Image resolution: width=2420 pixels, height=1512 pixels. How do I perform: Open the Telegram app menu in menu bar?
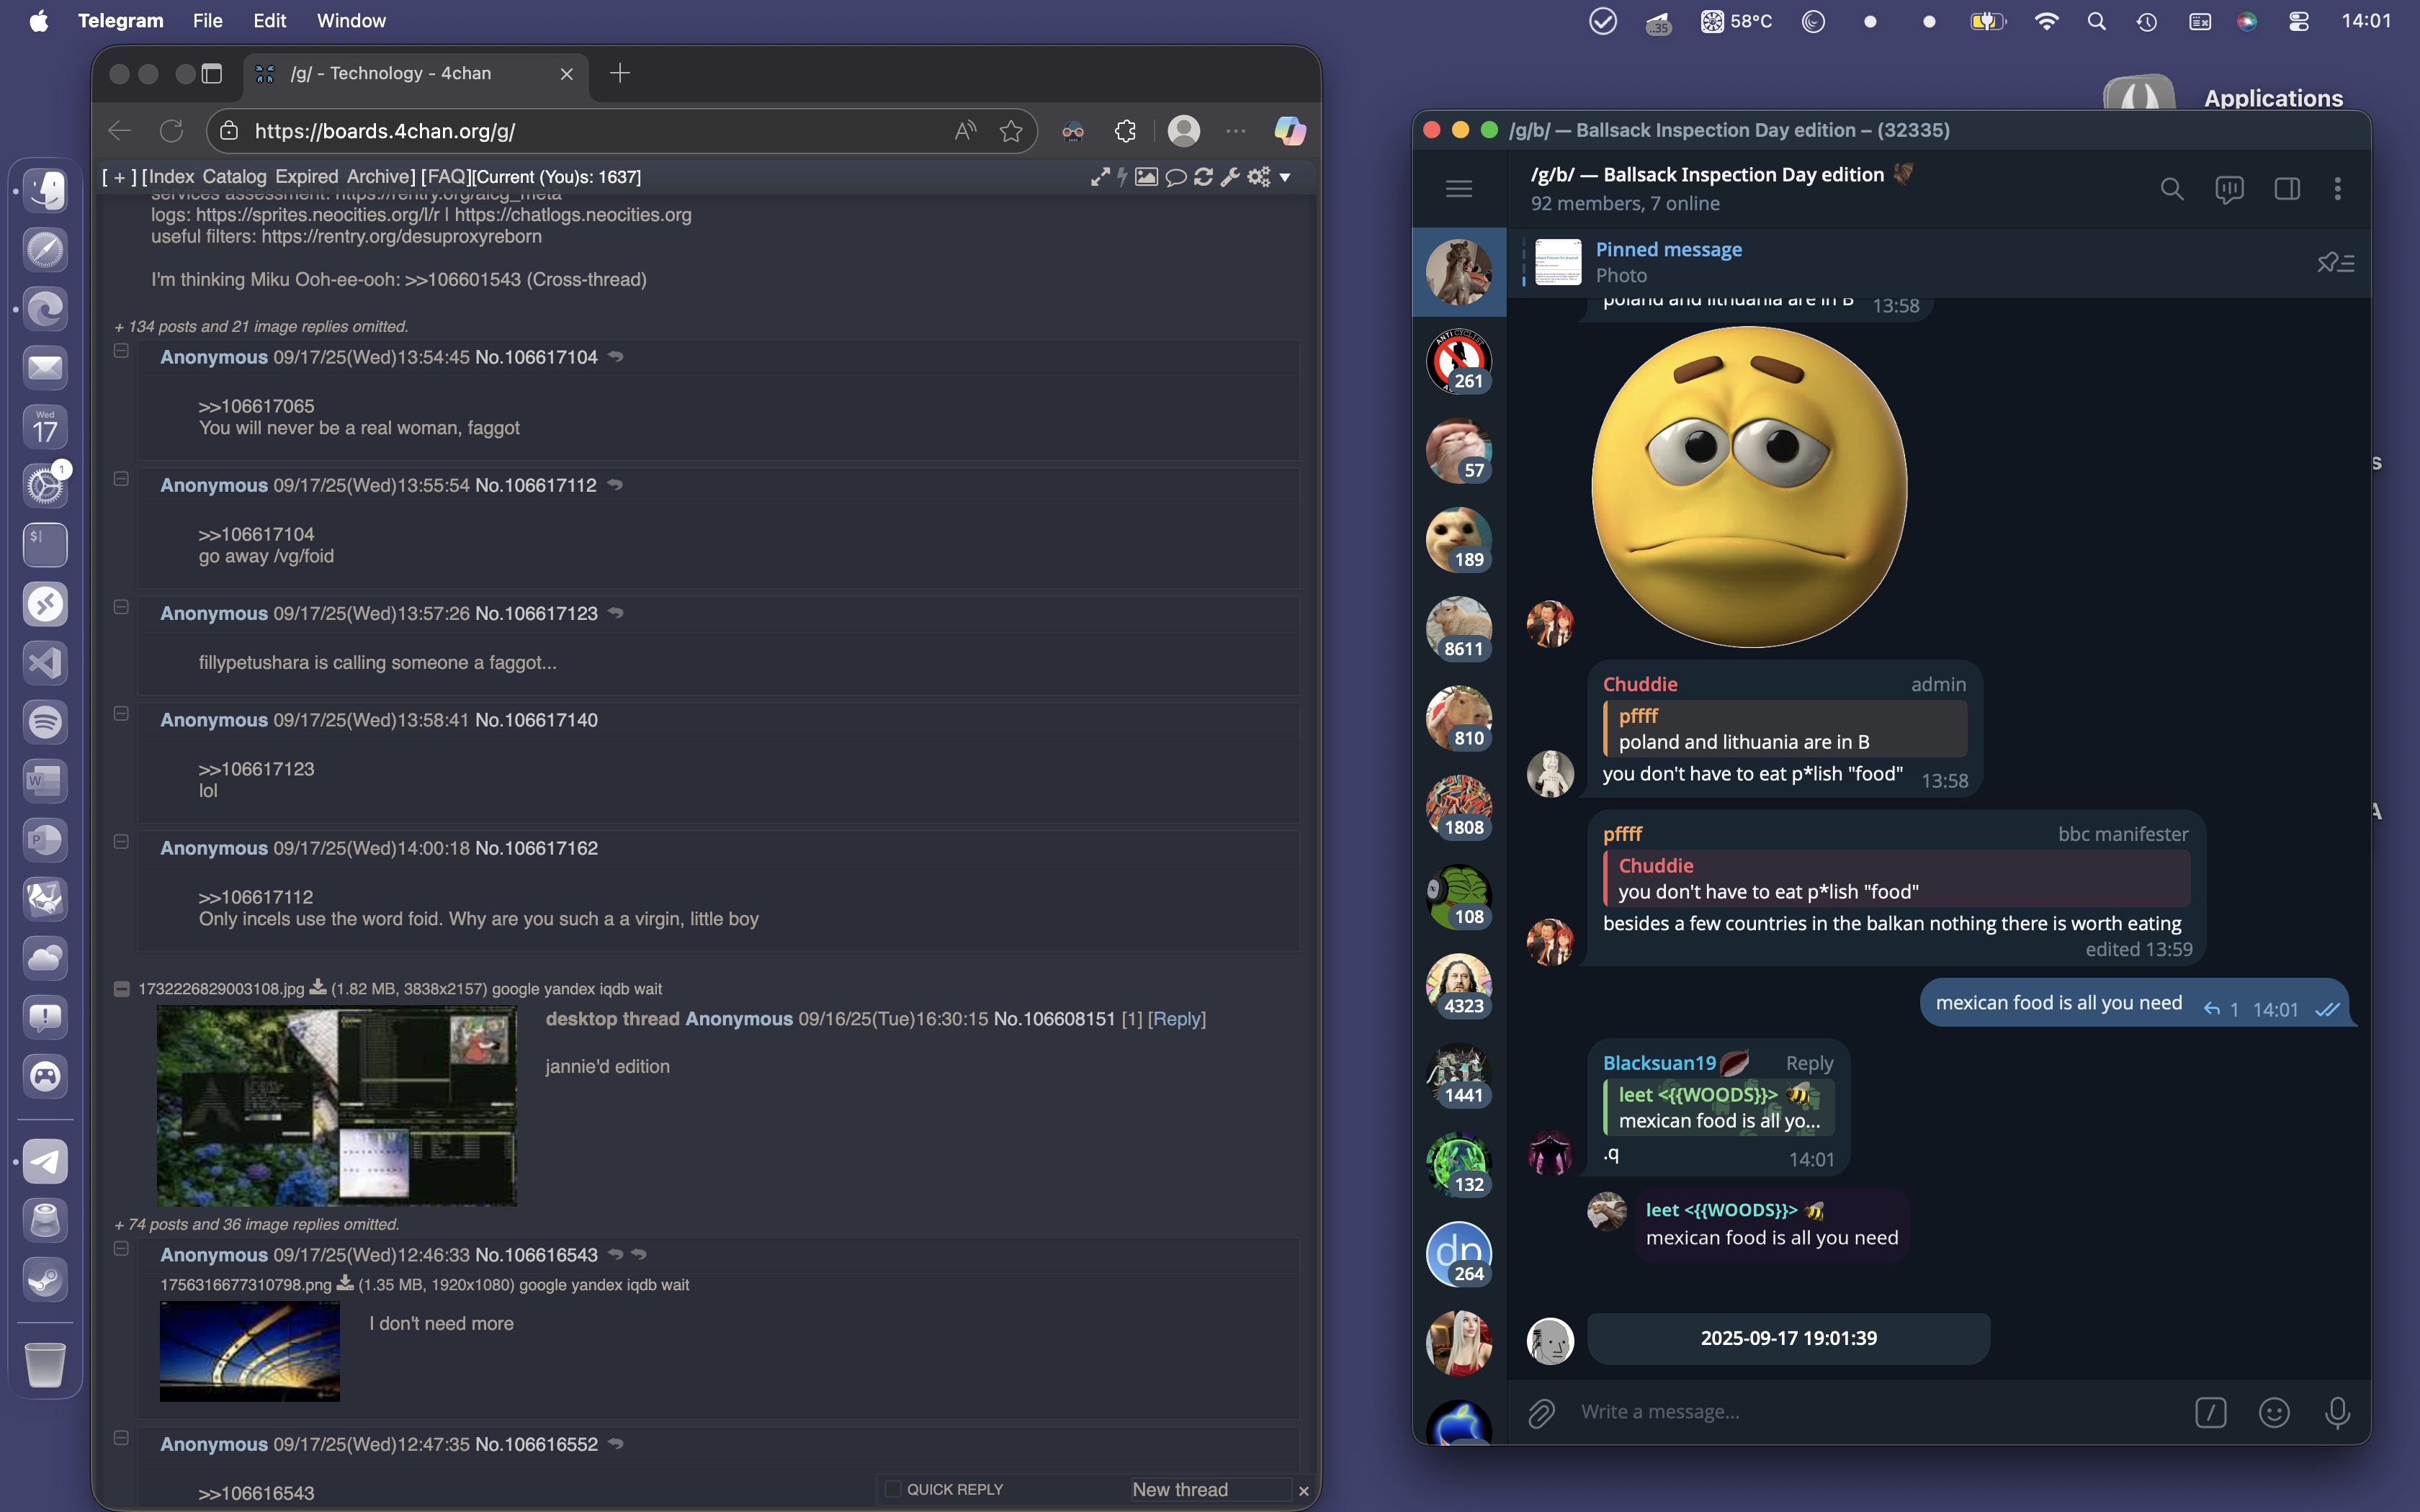point(120,21)
